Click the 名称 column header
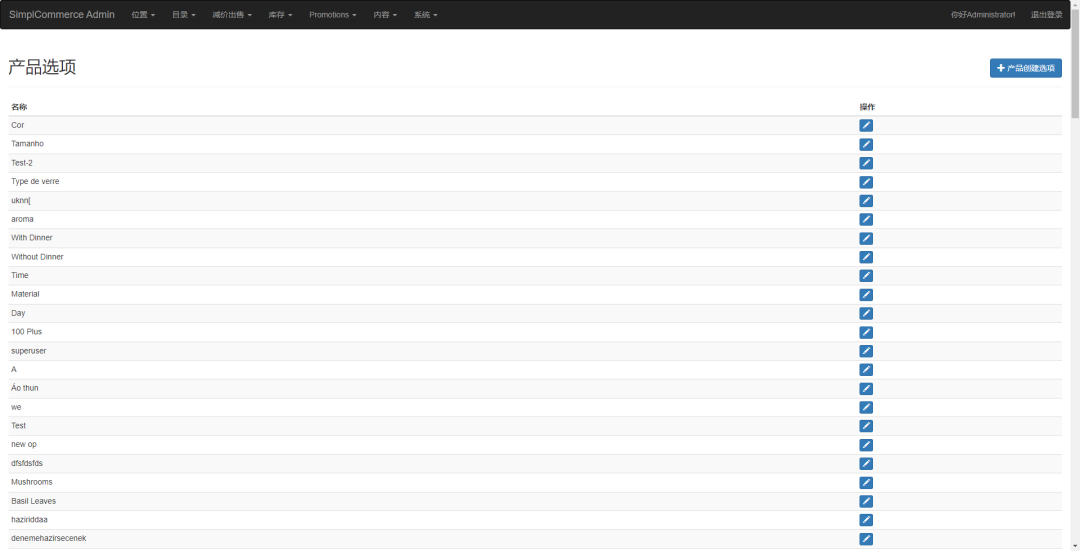1080x551 pixels. (x=19, y=107)
